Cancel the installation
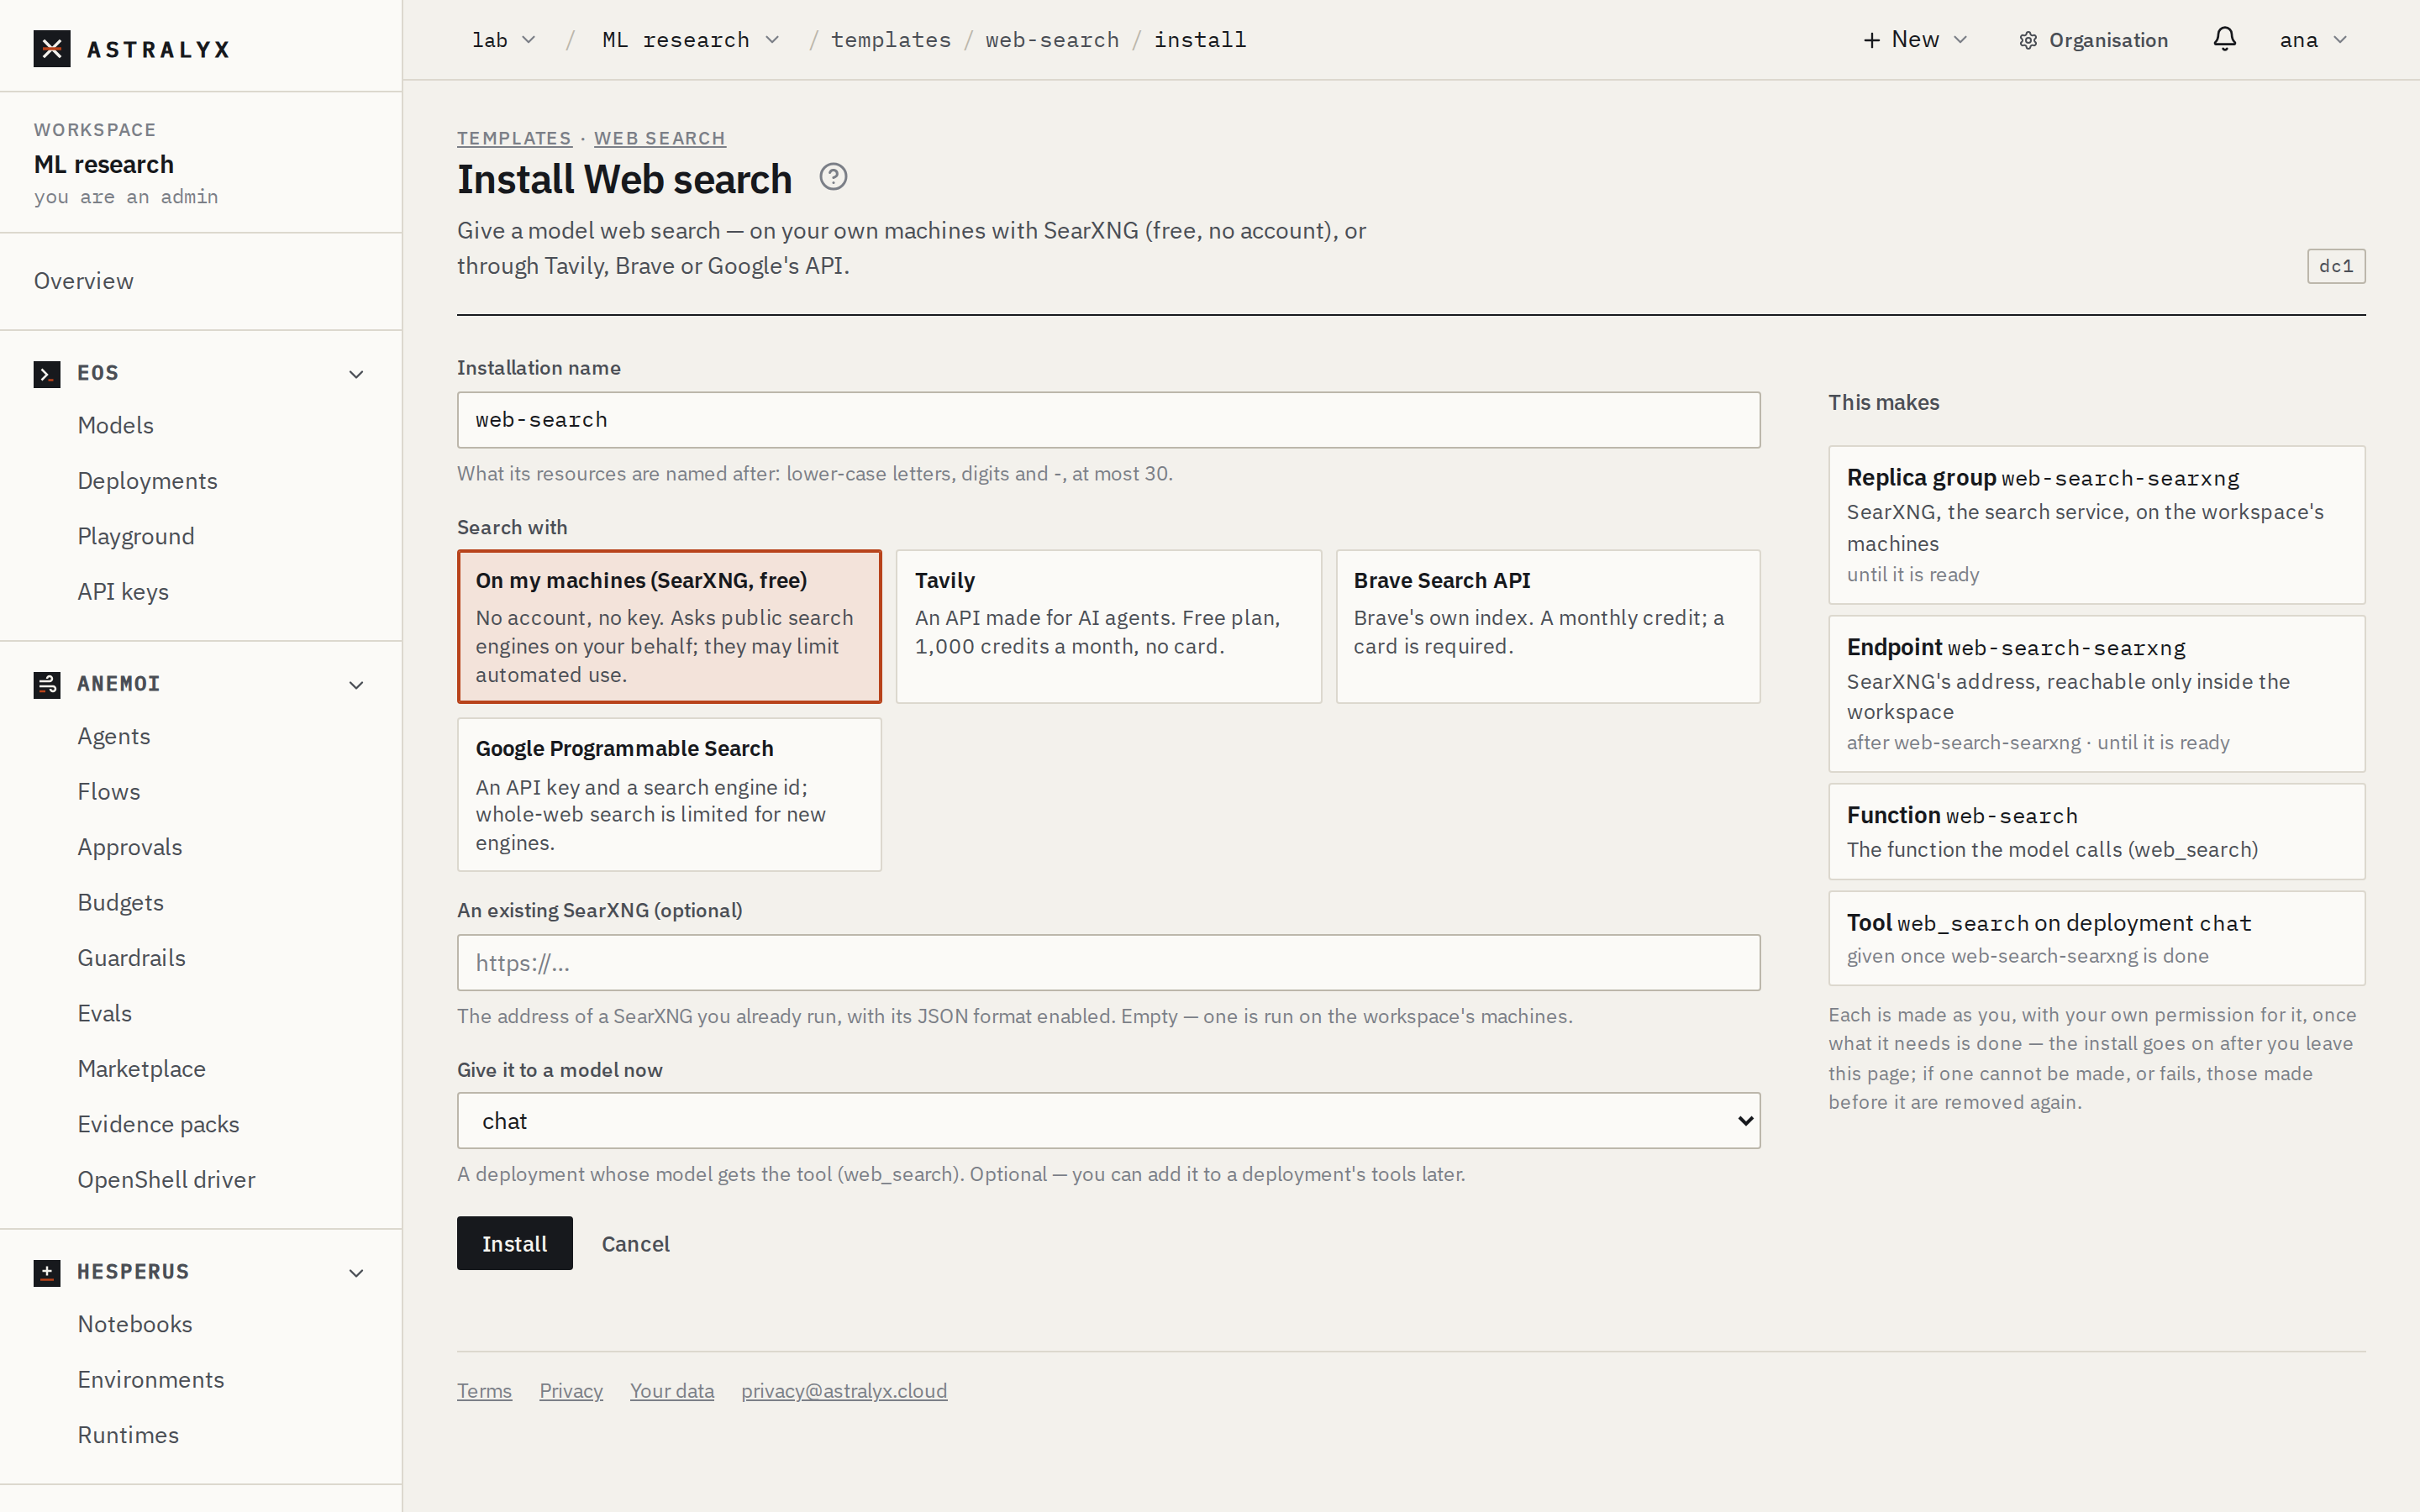The width and height of the screenshot is (2420, 1512). [635, 1244]
